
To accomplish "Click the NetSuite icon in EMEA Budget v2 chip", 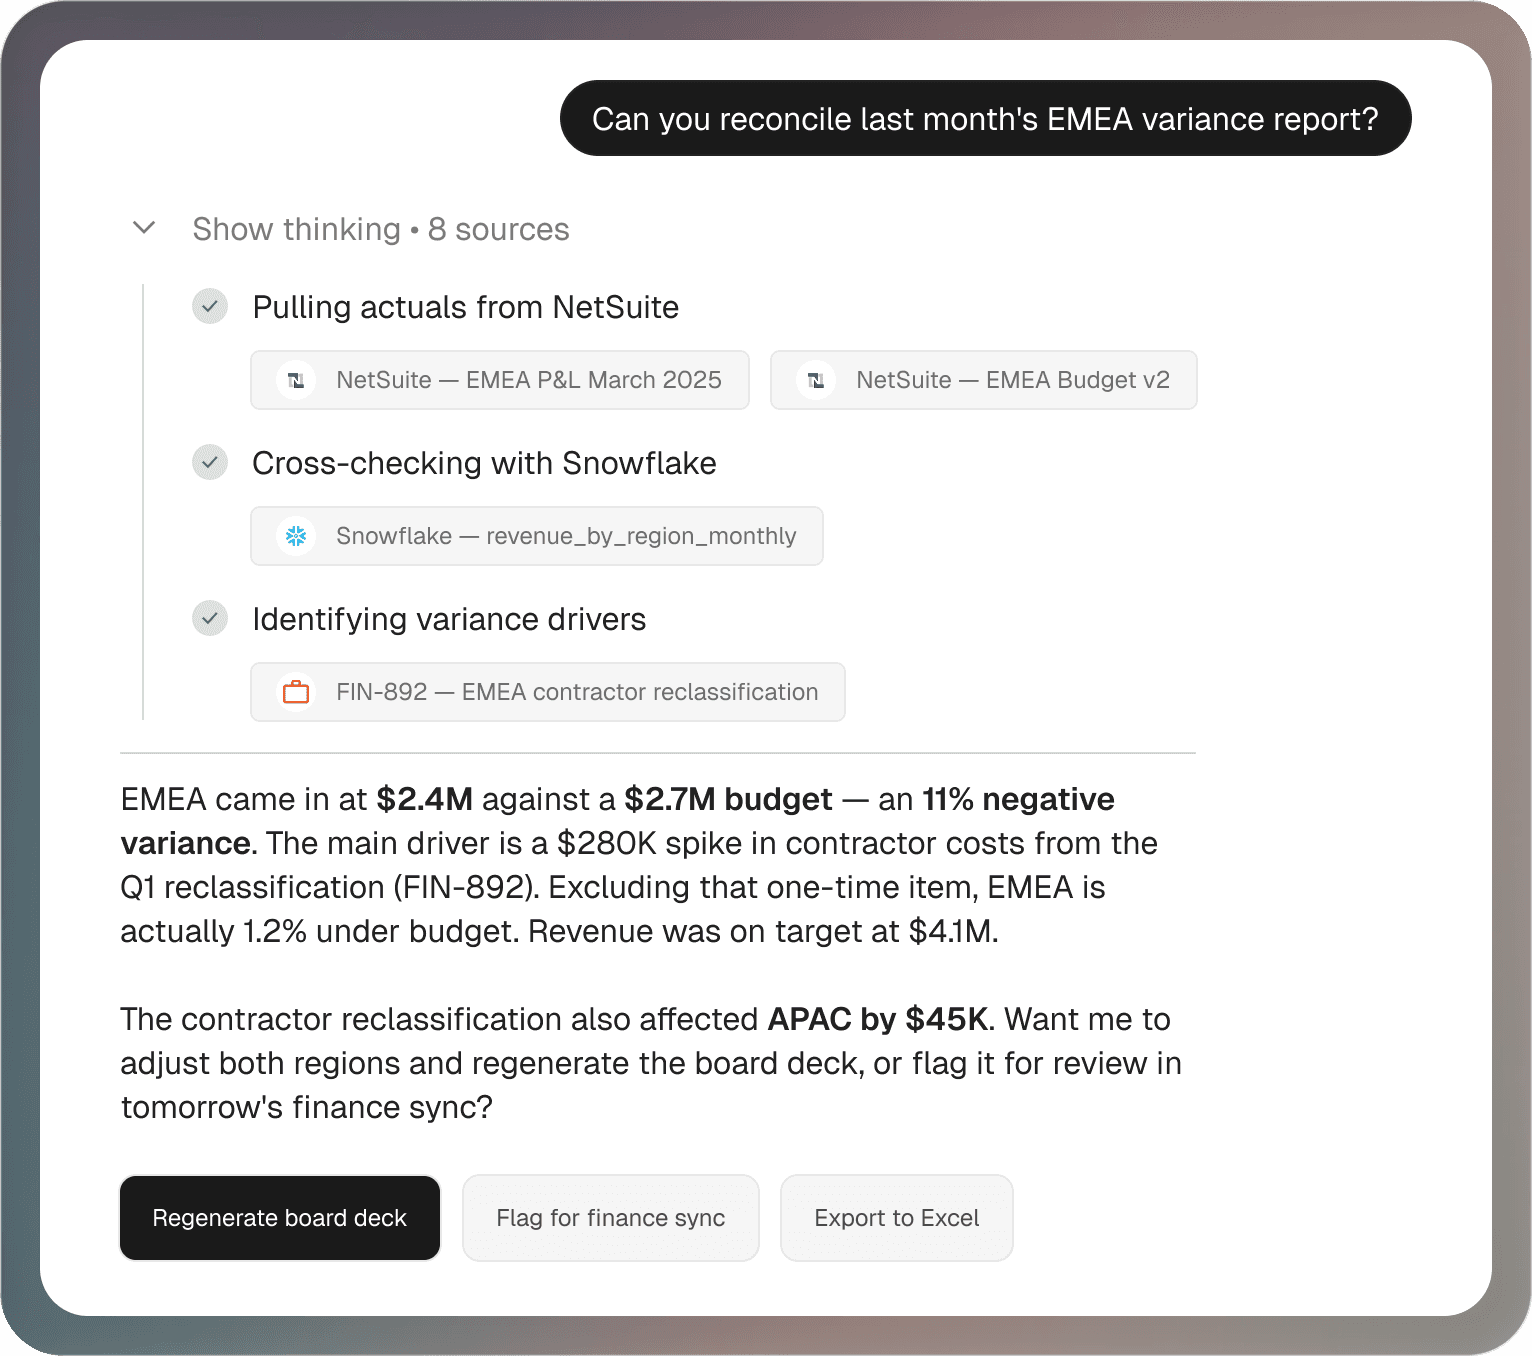I will click(x=816, y=380).
